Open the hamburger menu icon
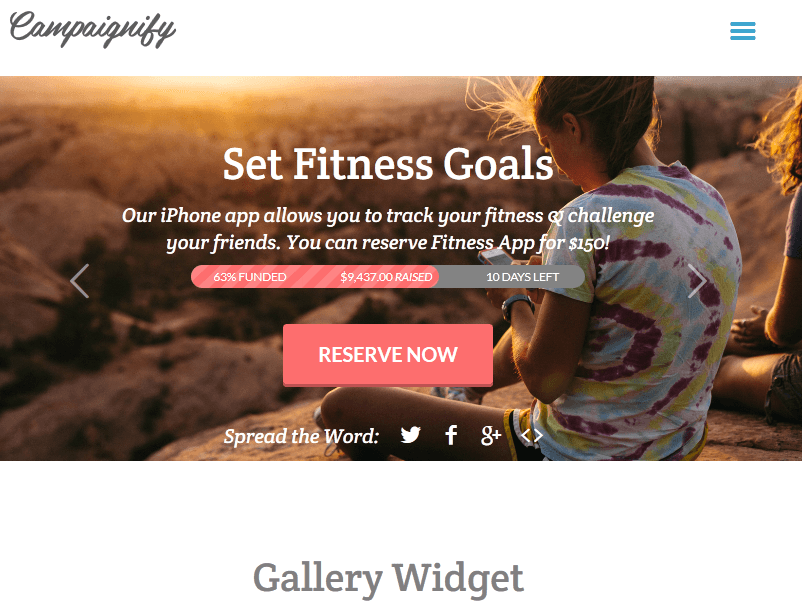The image size is (802, 604). (743, 31)
